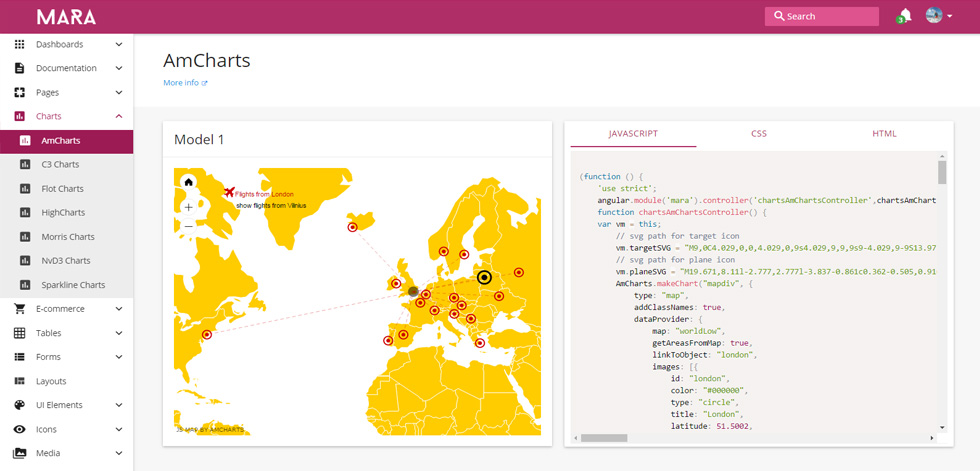The height and width of the screenshot is (471, 980).
Task: Click the code scrollbar down arrow
Action: tap(942, 427)
